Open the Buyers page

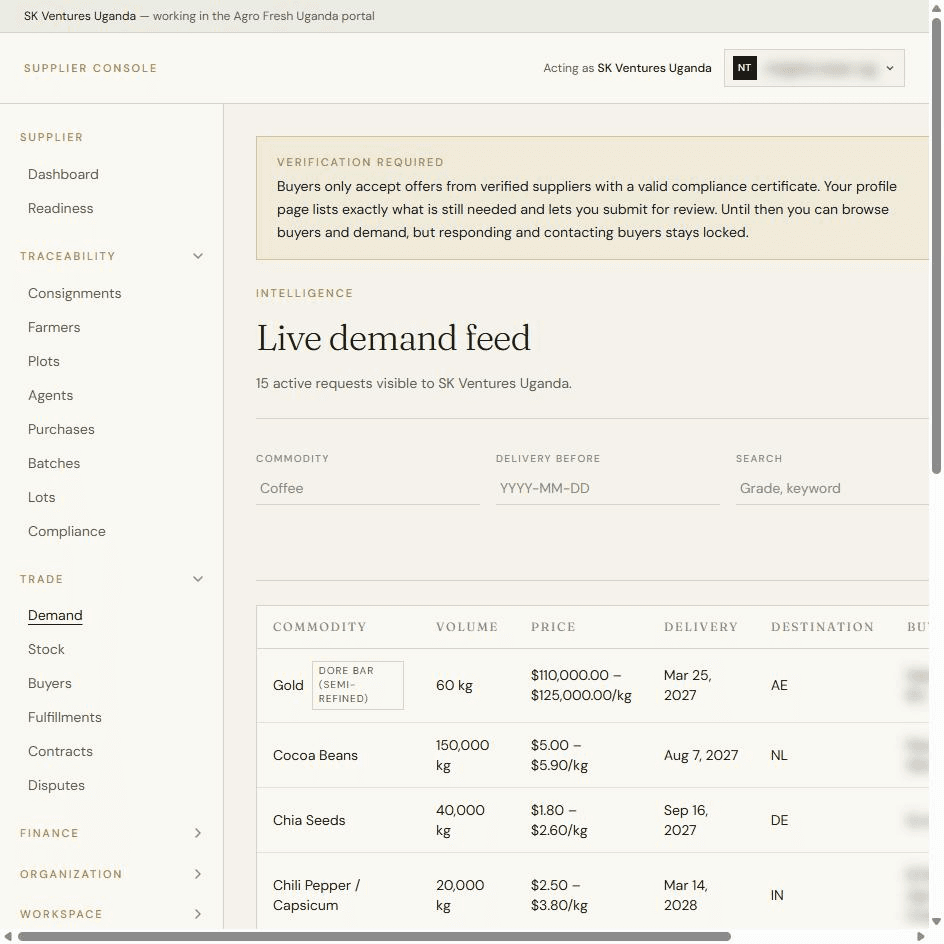click(50, 683)
